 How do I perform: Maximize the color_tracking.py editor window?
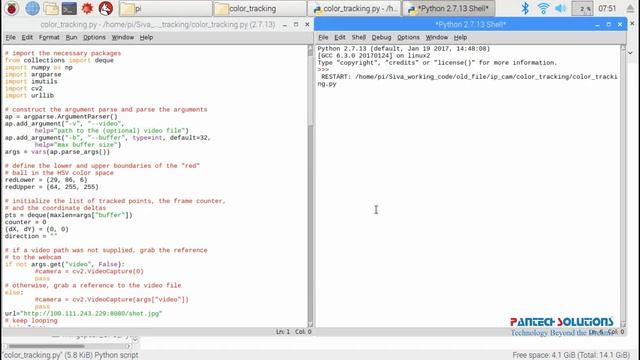[296, 24]
